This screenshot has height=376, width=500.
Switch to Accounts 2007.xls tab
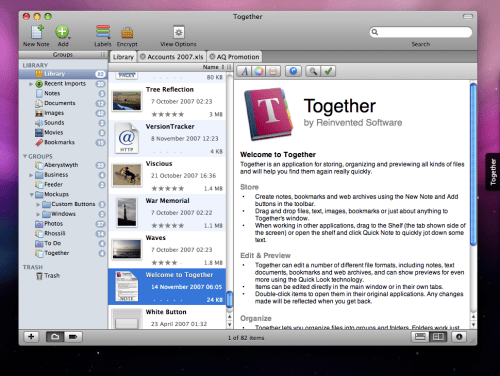(x=171, y=57)
